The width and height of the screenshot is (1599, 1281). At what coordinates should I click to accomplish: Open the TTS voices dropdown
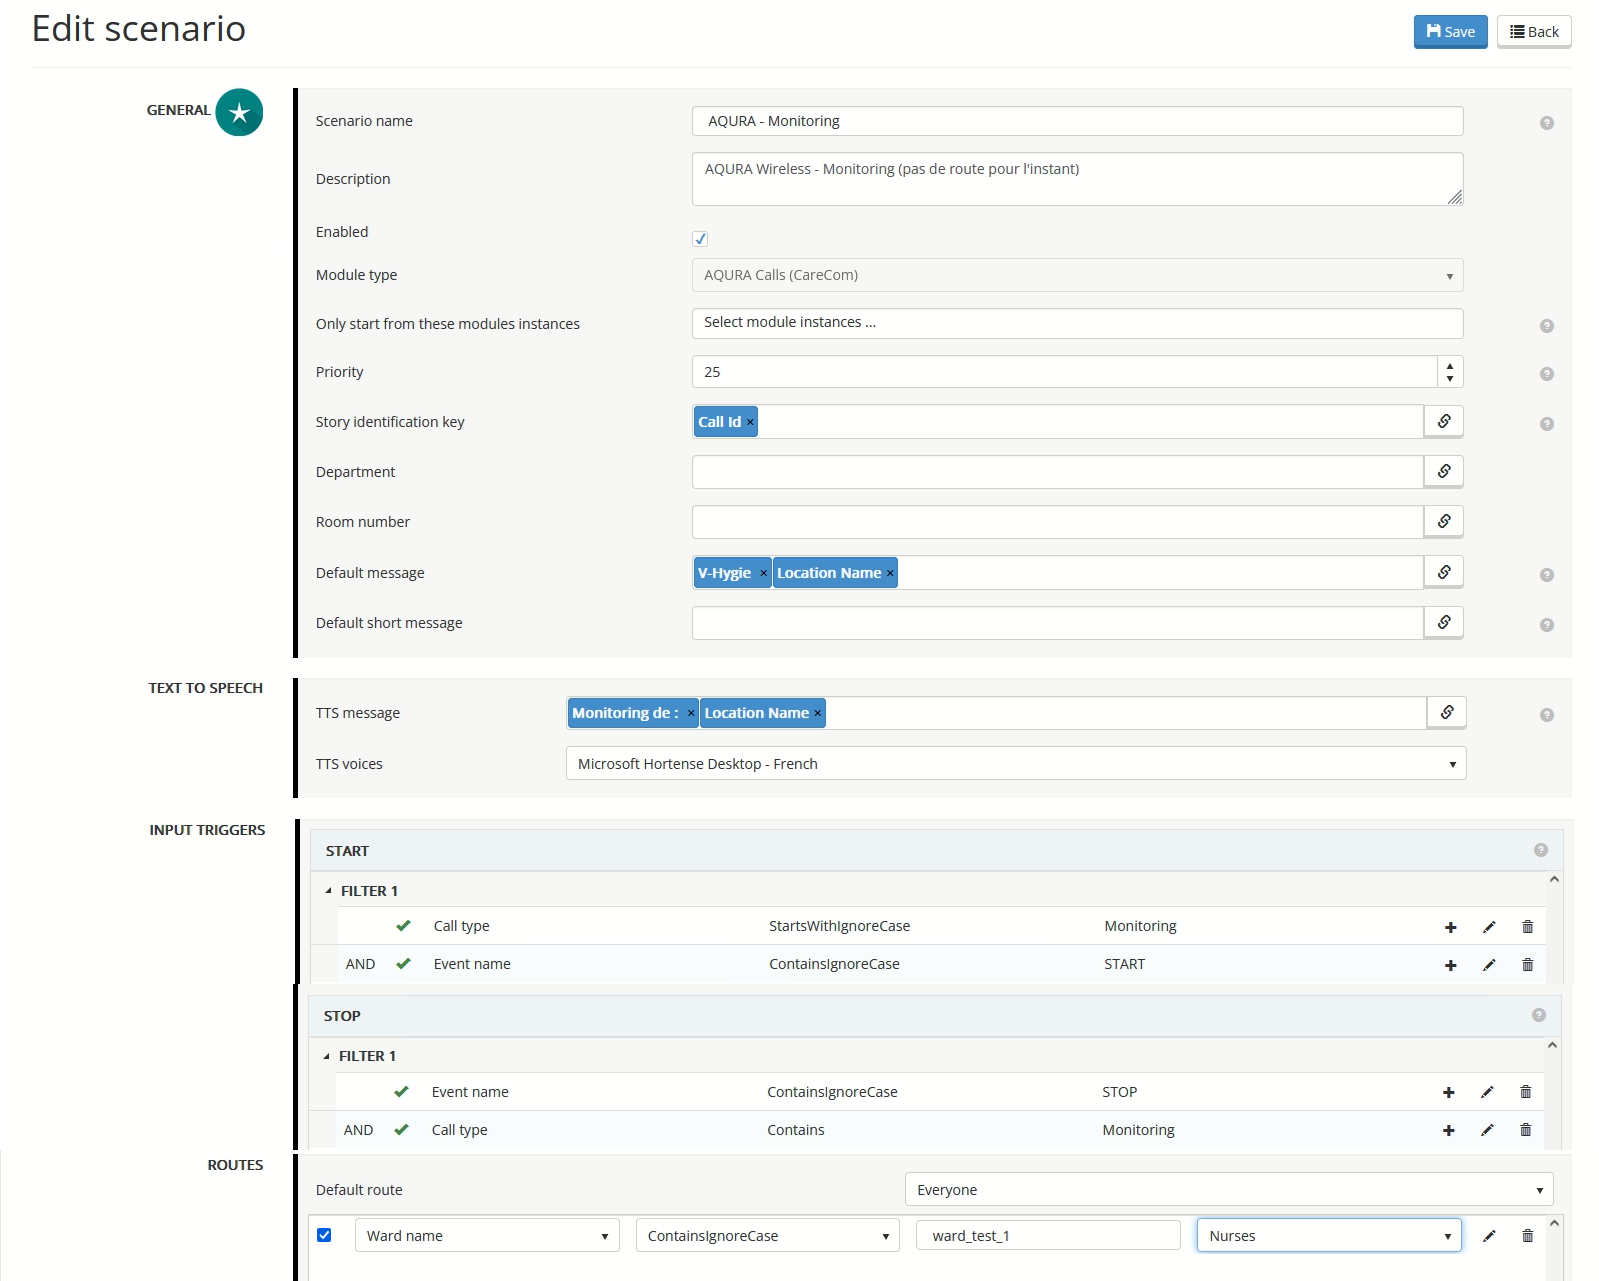click(1016, 764)
